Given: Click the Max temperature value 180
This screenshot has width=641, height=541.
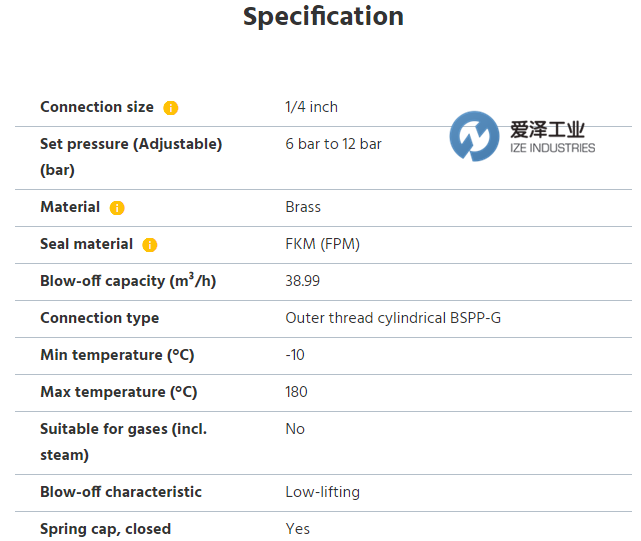Looking at the screenshot, I should (x=296, y=392).
